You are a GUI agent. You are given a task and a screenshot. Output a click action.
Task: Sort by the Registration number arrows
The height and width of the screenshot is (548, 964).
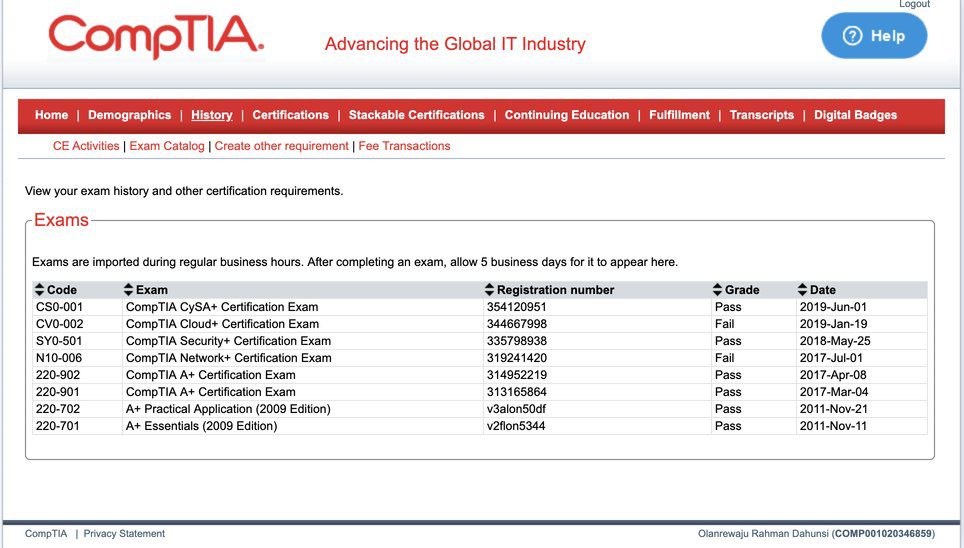pyautogui.click(x=489, y=290)
